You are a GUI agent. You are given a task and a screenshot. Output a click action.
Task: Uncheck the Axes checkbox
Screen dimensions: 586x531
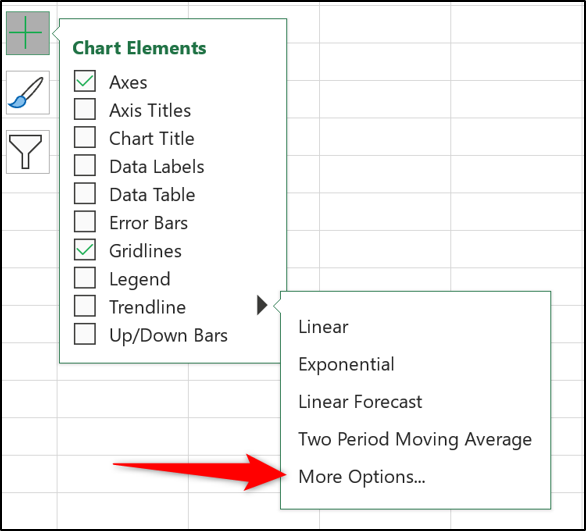coord(85,81)
